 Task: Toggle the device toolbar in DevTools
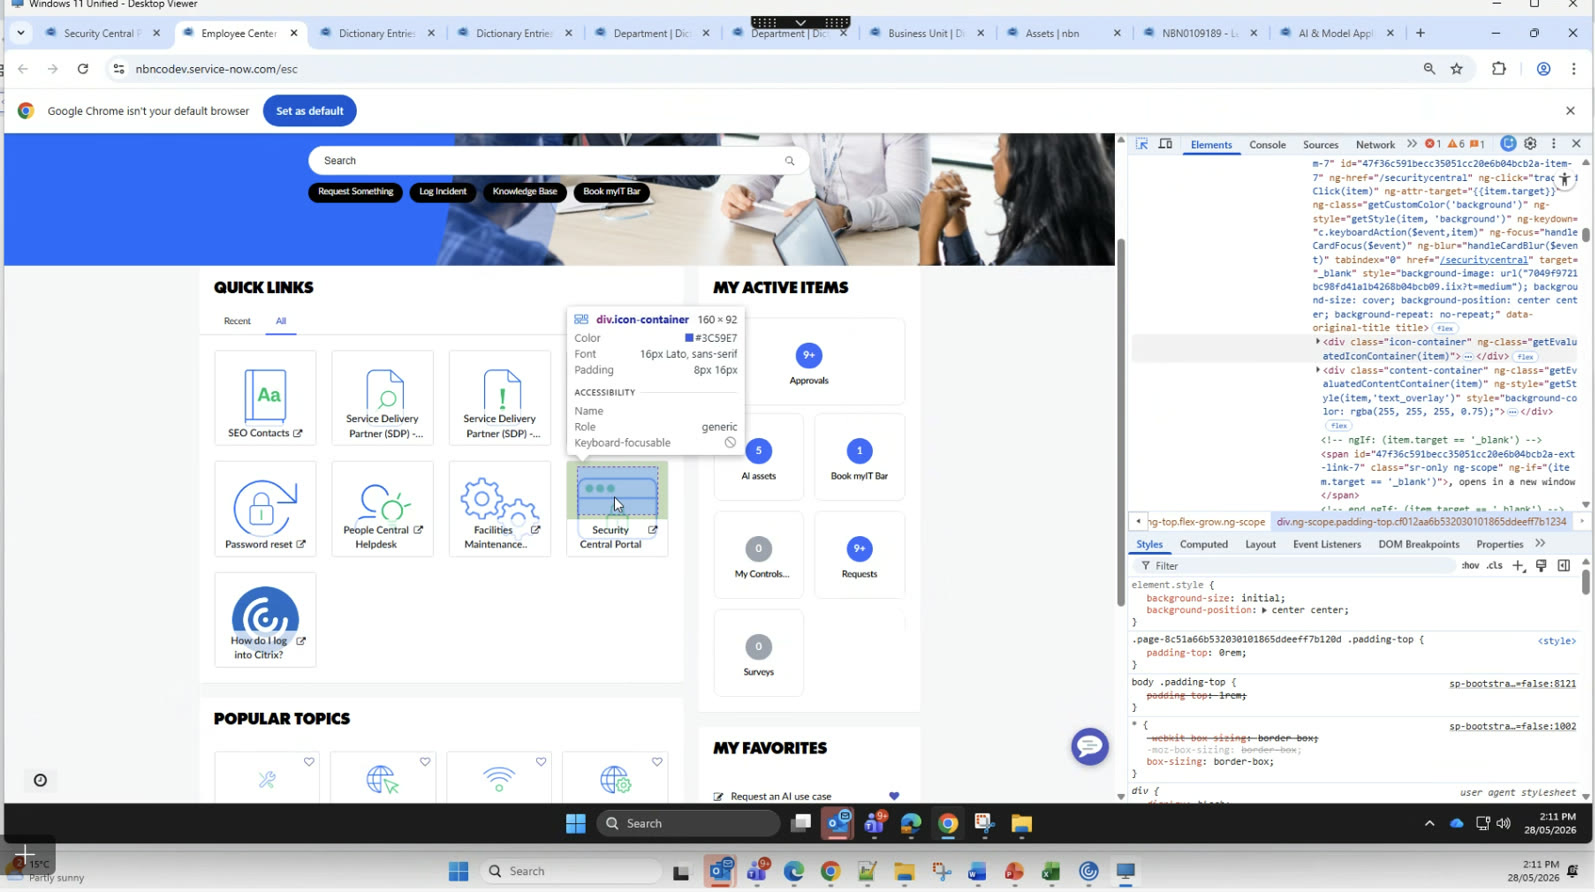[1165, 144]
